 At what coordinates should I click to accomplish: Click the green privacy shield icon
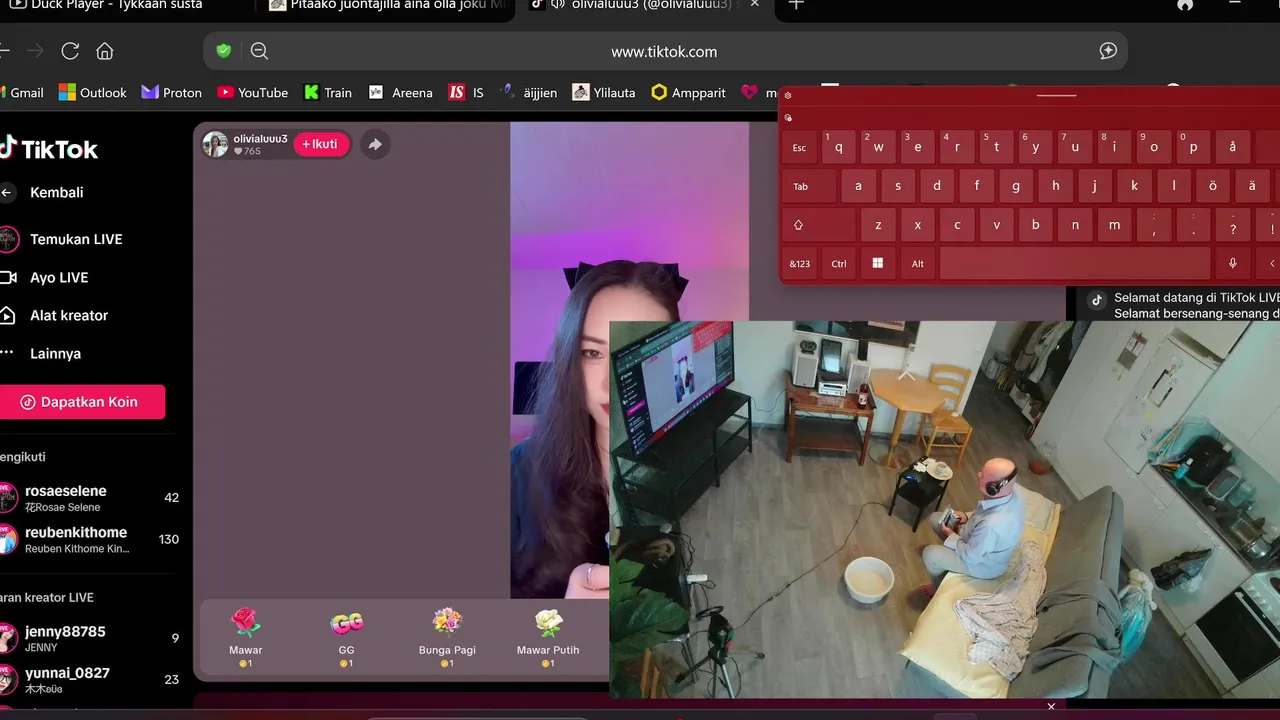tap(224, 51)
